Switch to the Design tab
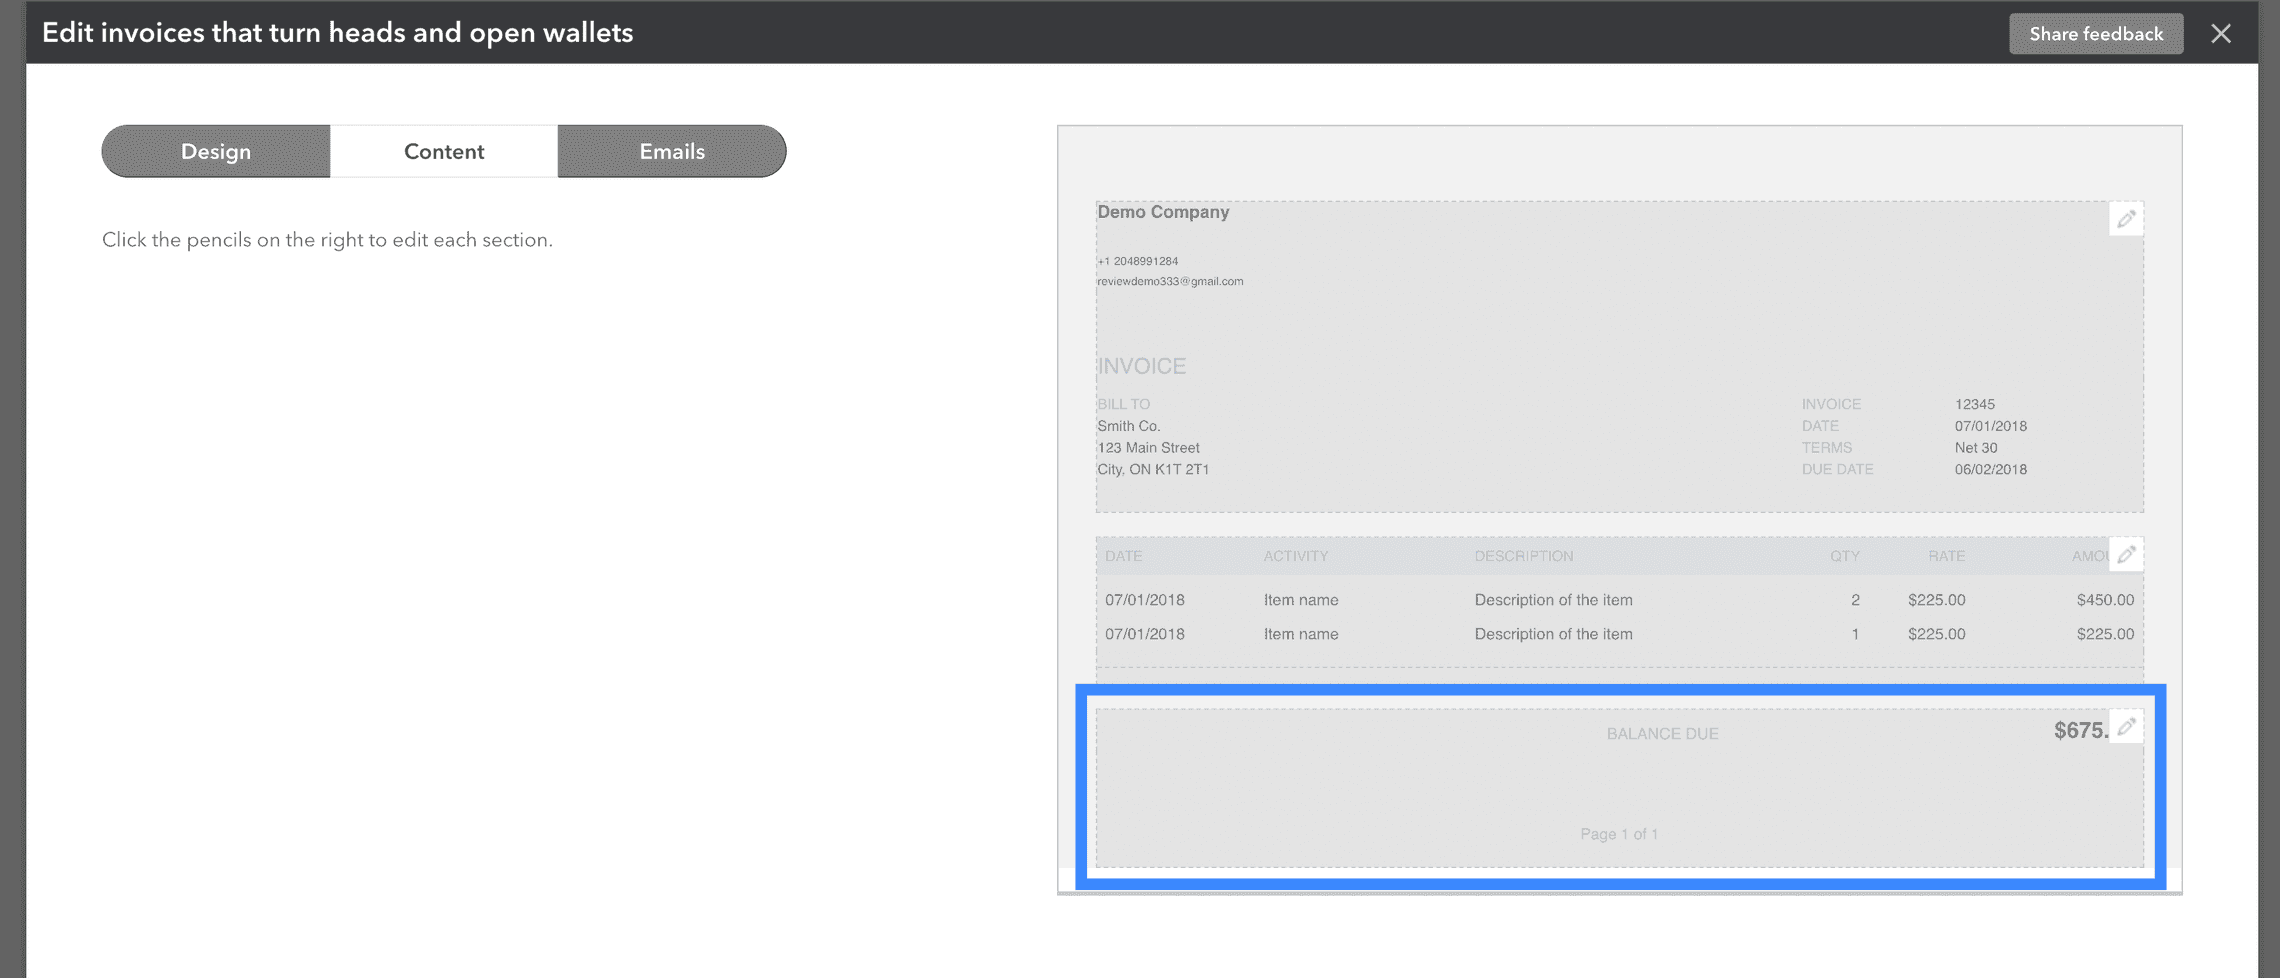 tap(215, 151)
